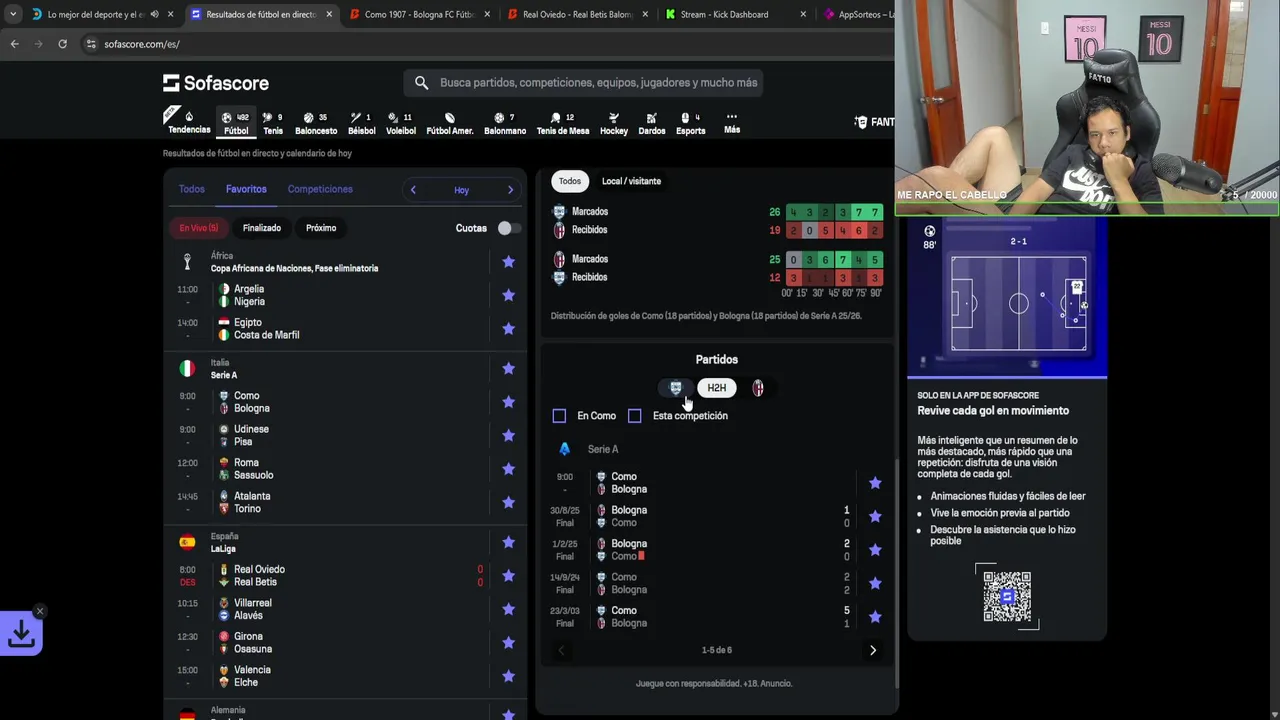Image resolution: width=1280 pixels, height=720 pixels.
Task: Select the Fútbol sport icon
Action: pos(236,123)
